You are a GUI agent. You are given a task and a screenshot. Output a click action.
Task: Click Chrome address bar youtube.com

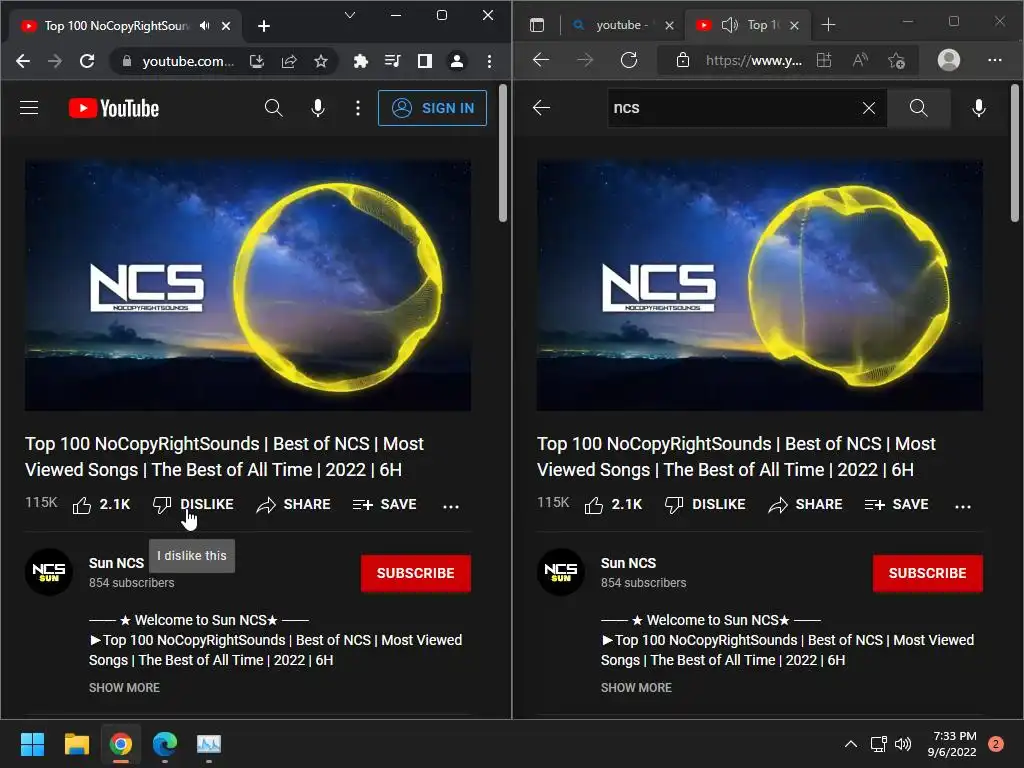188,61
